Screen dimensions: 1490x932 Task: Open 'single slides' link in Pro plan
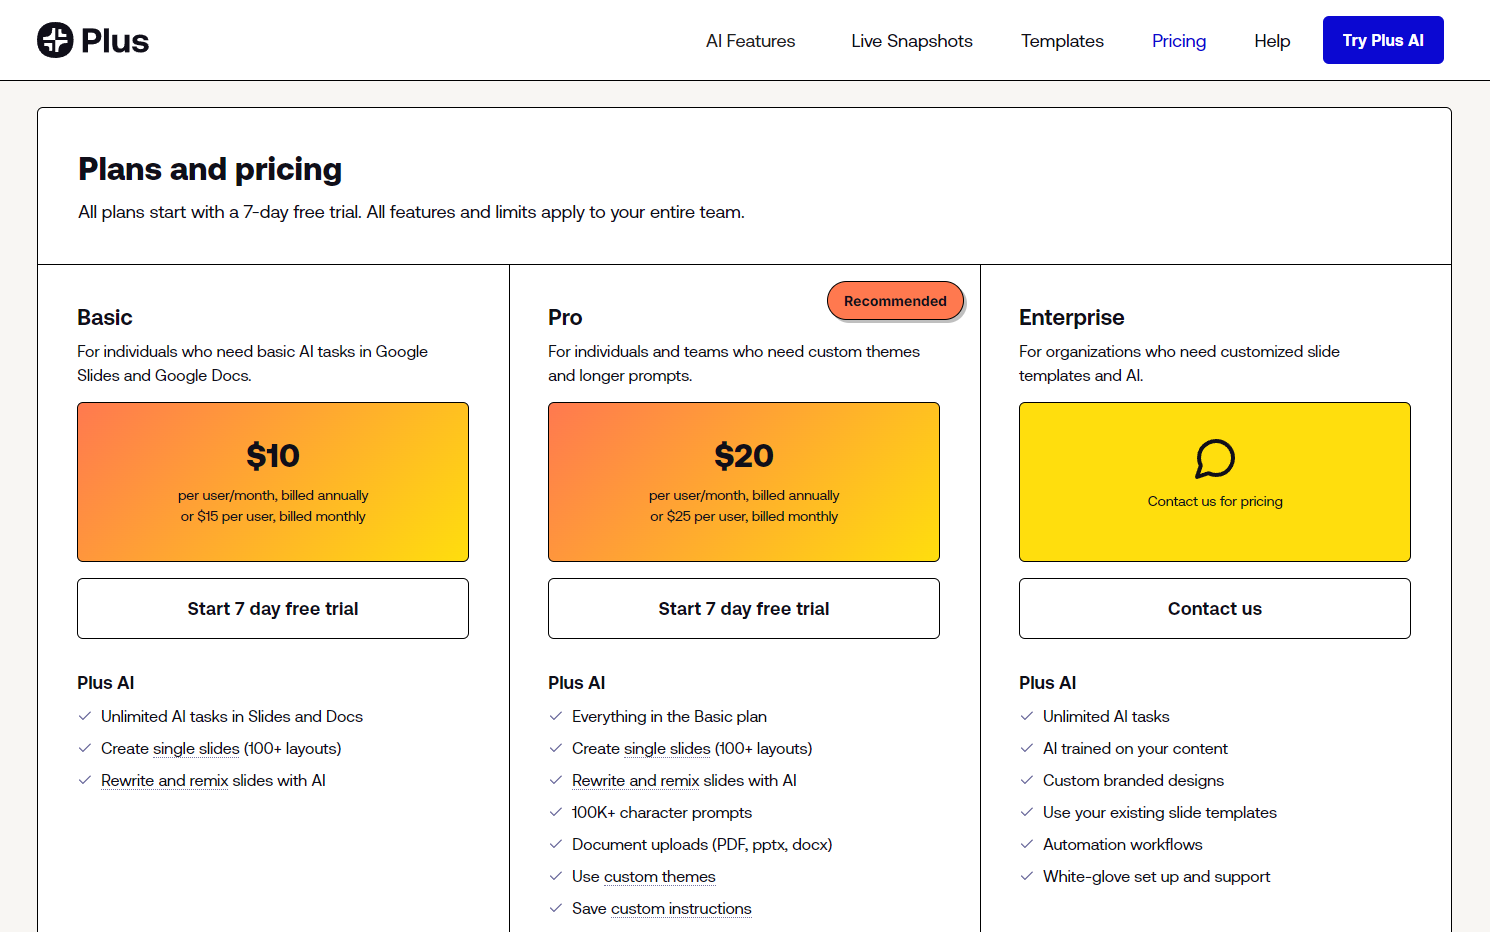(x=667, y=748)
